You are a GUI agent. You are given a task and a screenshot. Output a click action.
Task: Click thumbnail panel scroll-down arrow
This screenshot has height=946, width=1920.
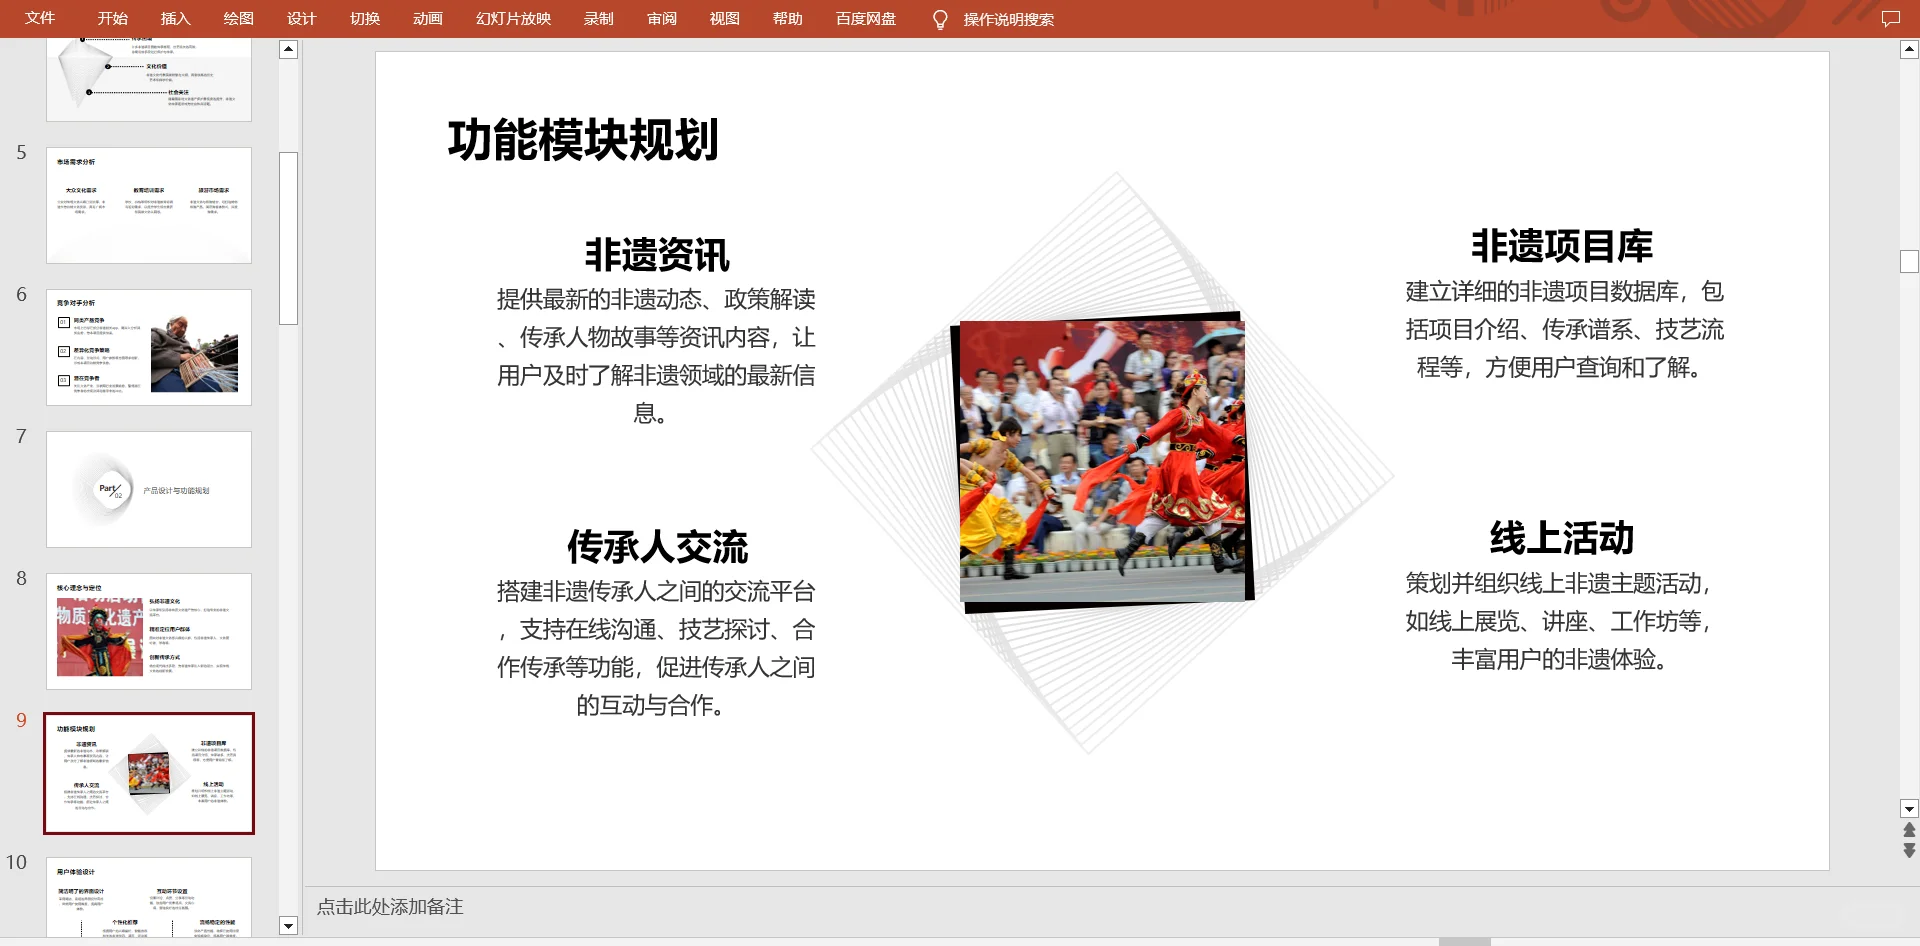288,925
